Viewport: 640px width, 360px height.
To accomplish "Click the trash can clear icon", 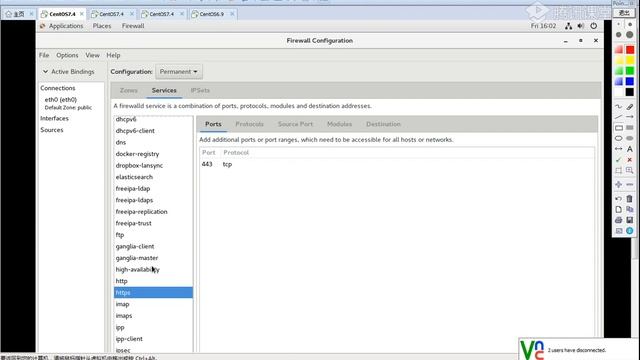I will [x=630, y=199].
